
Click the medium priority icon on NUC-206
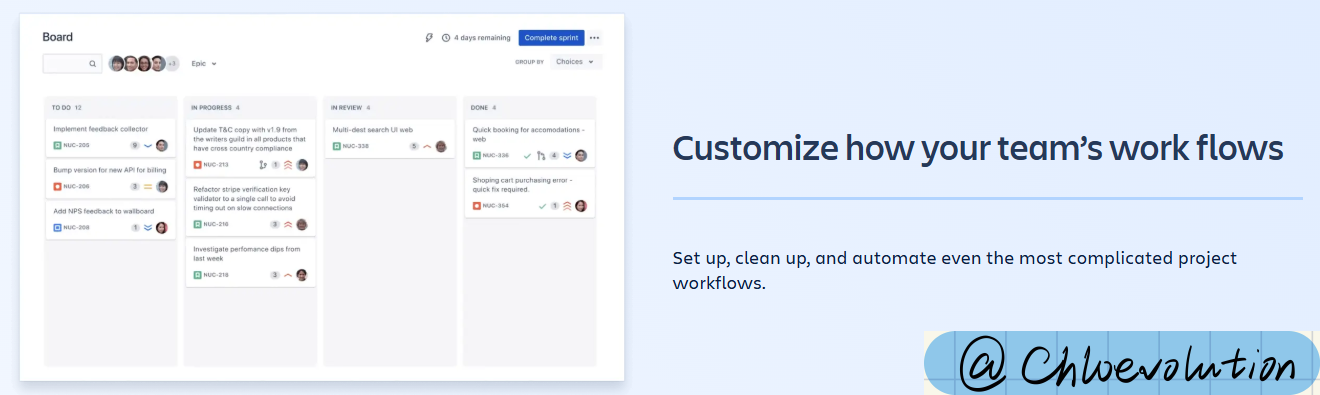click(148, 186)
